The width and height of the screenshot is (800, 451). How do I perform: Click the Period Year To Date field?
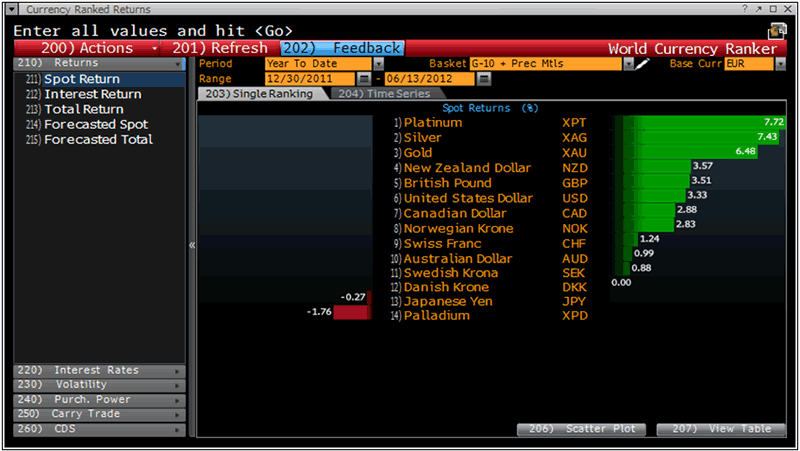[318, 64]
